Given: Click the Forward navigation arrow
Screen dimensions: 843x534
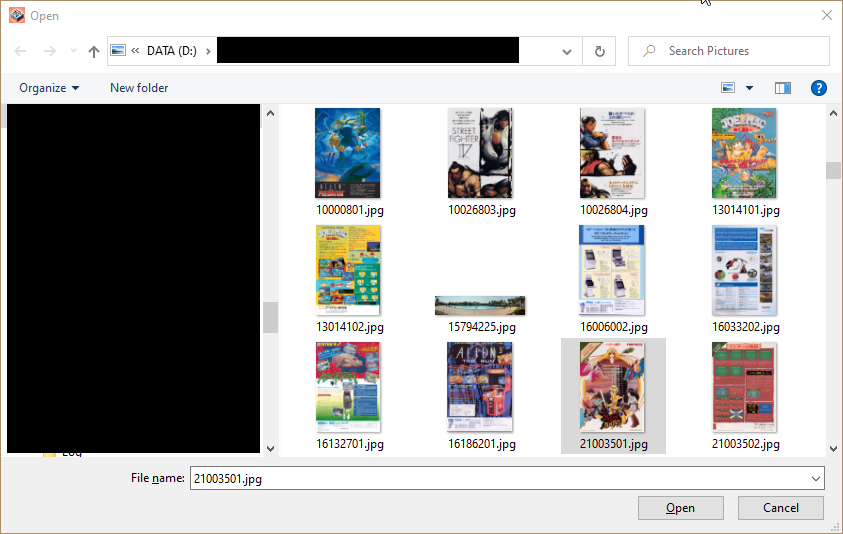Looking at the screenshot, I should point(49,51).
